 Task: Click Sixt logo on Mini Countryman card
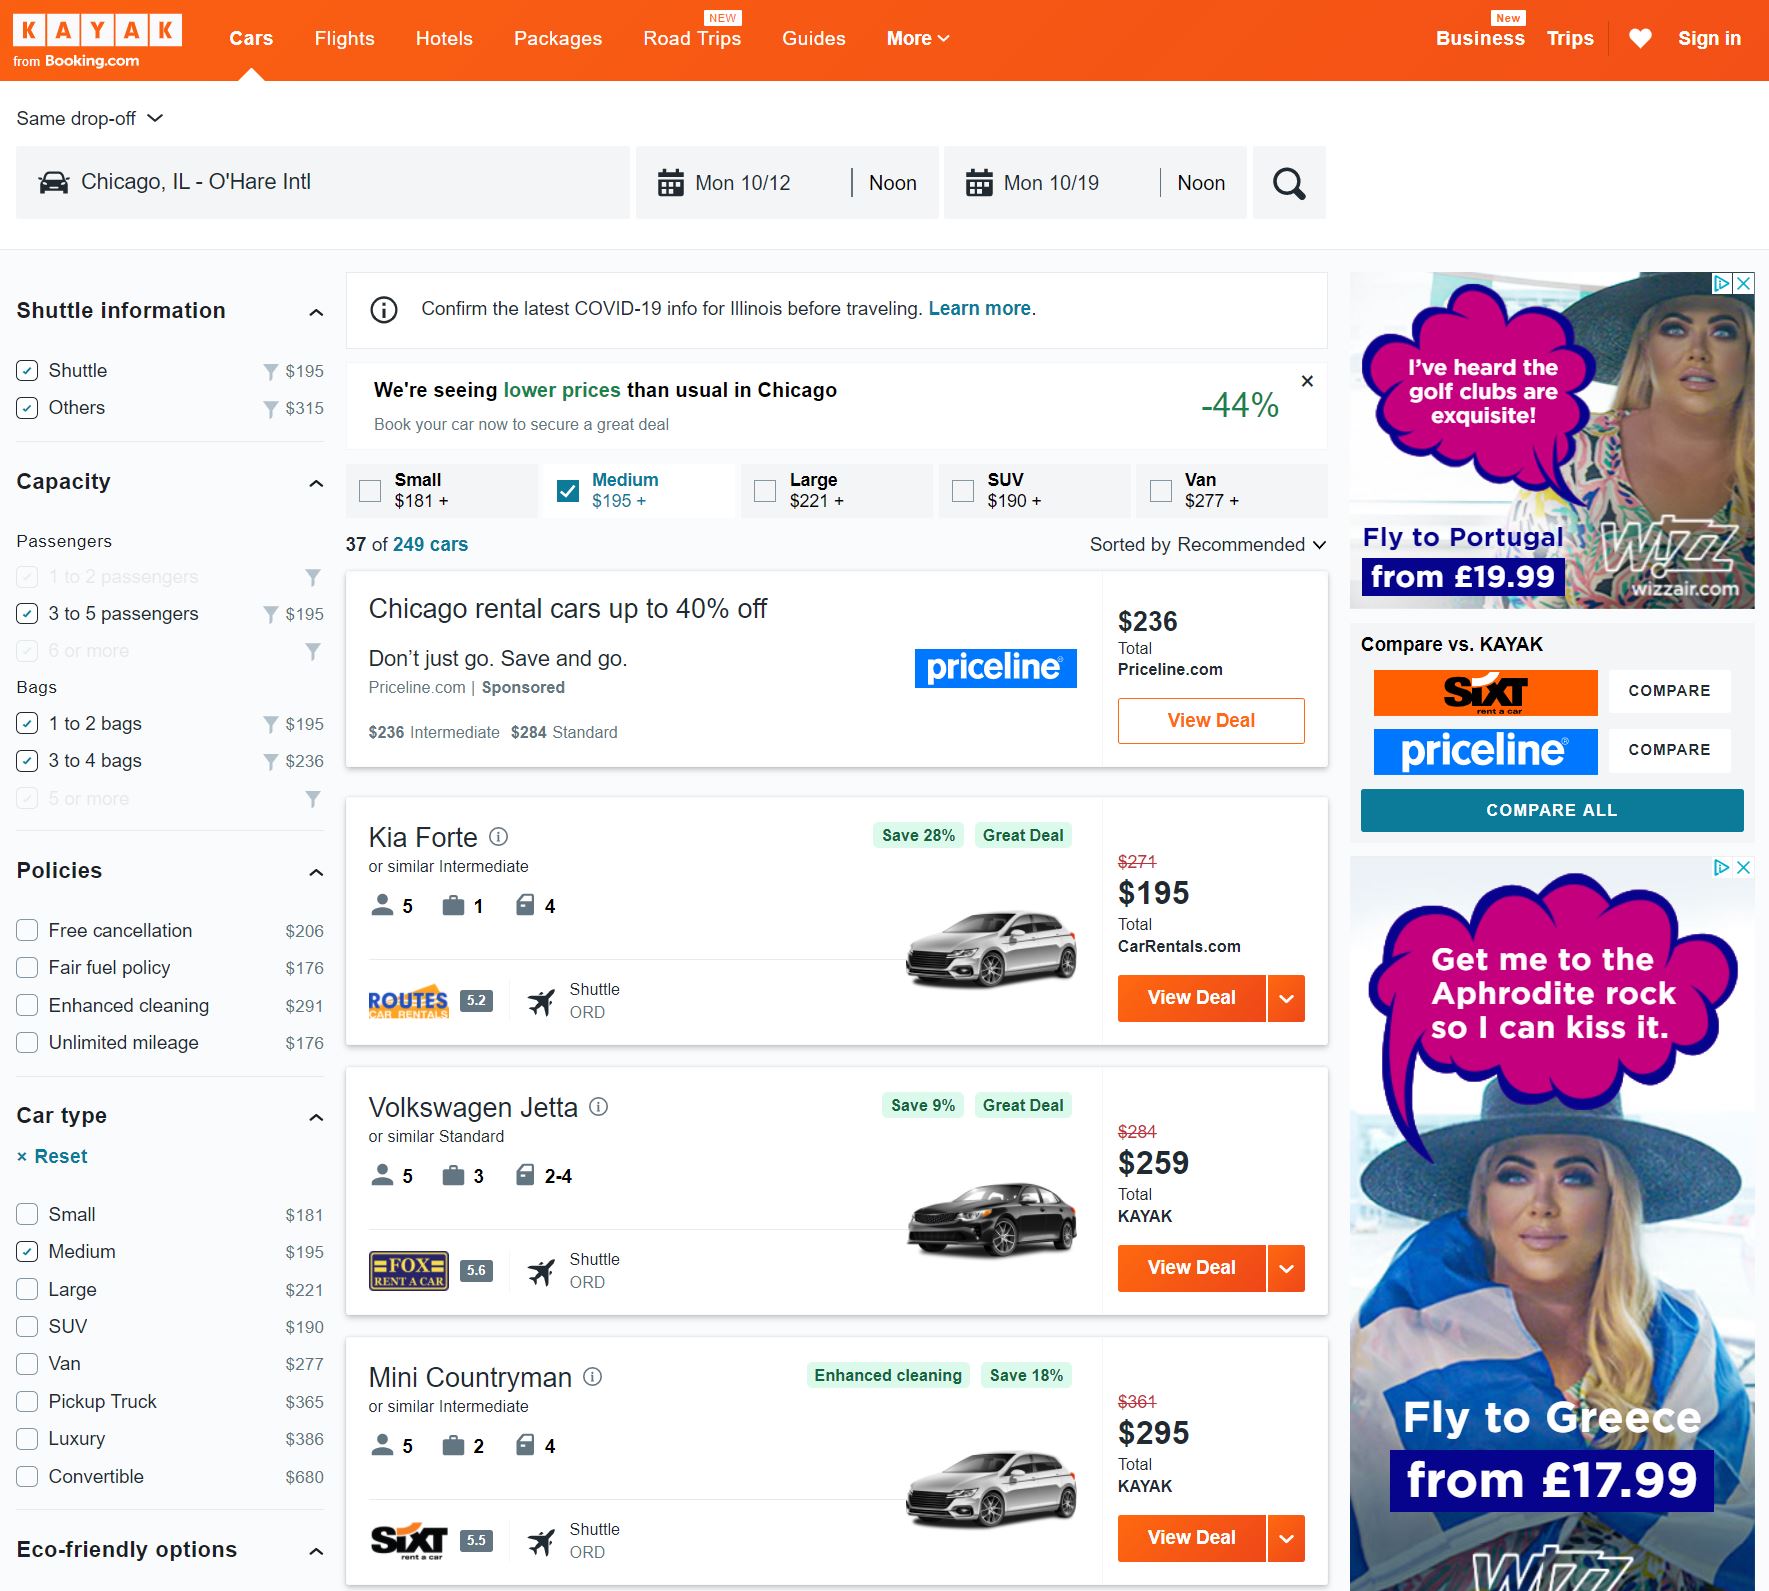tap(408, 1541)
